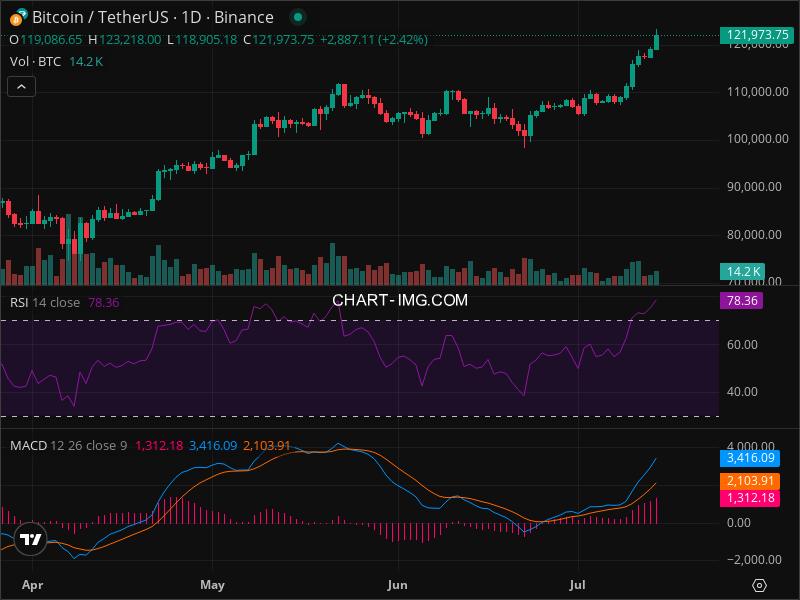Click the blue MACD axis tag 3,416.09
800x600 pixels.
coord(750,458)
